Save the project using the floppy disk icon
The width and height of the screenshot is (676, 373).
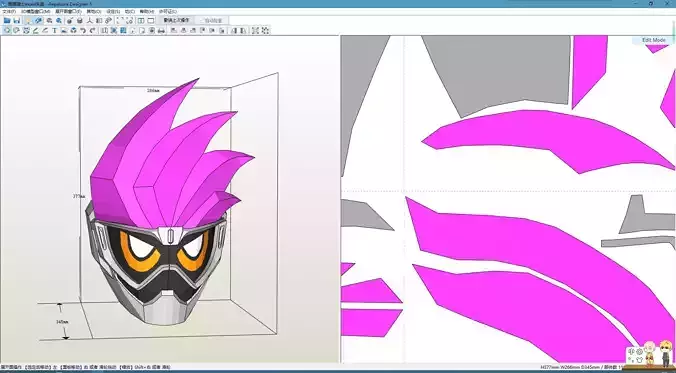coord(16,20)
